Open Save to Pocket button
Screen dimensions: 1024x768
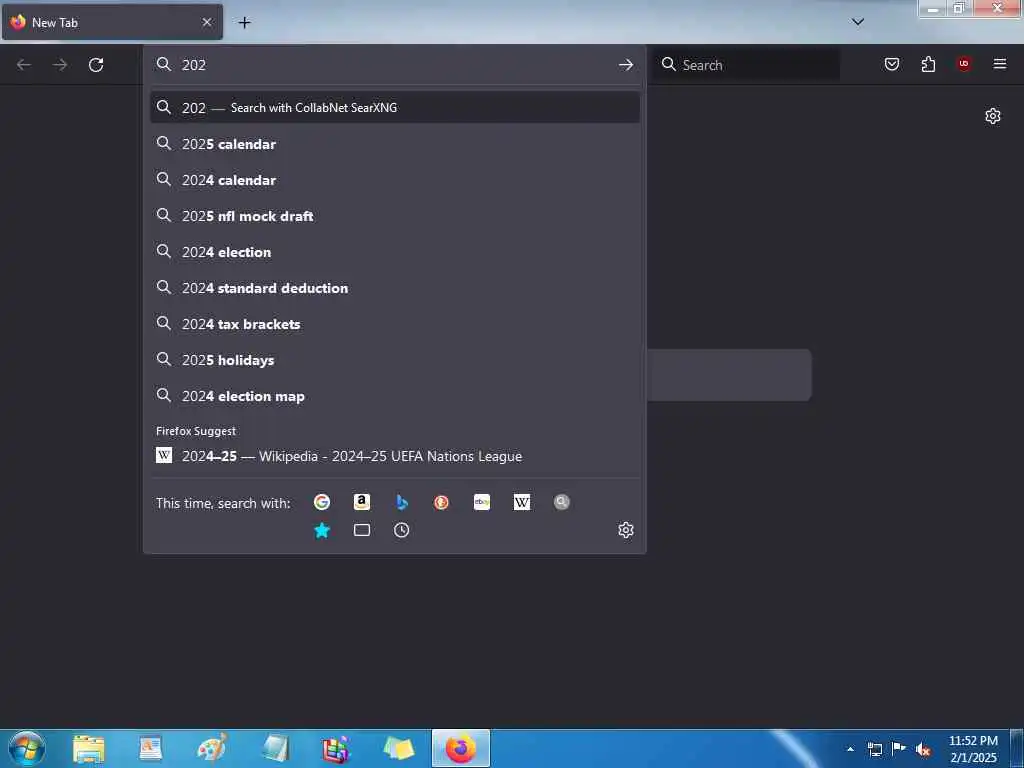tap(892, 64)
